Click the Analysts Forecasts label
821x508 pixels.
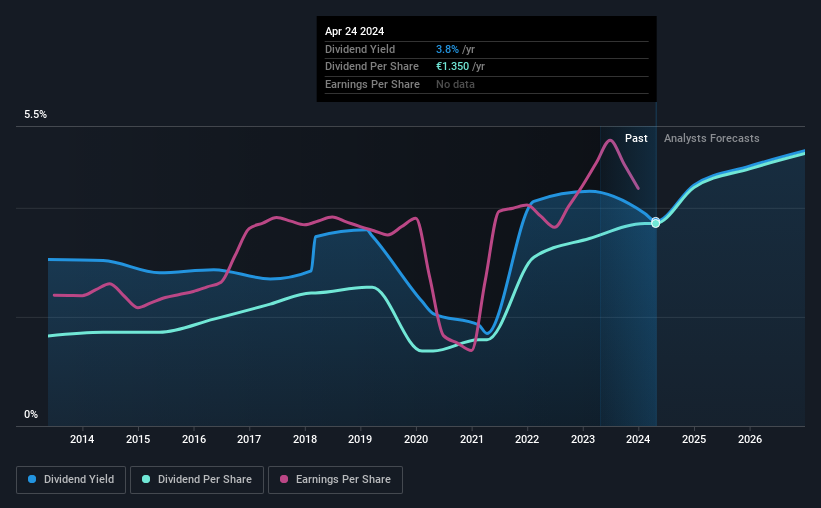point(712,138)
